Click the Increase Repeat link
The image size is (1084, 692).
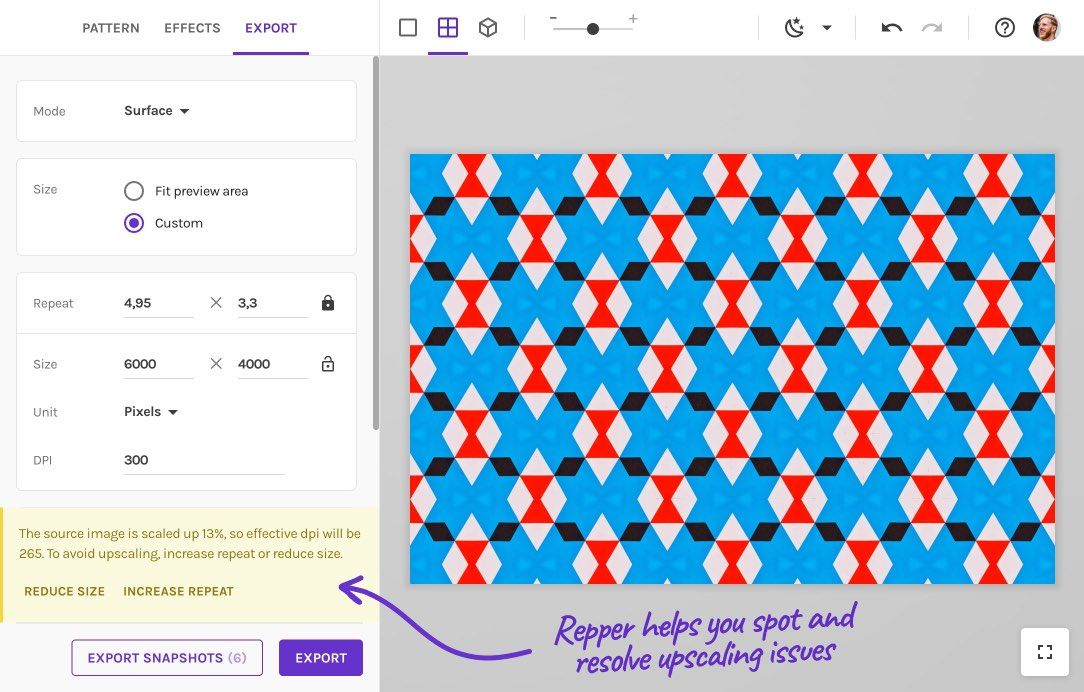click(x=178, y=591)
